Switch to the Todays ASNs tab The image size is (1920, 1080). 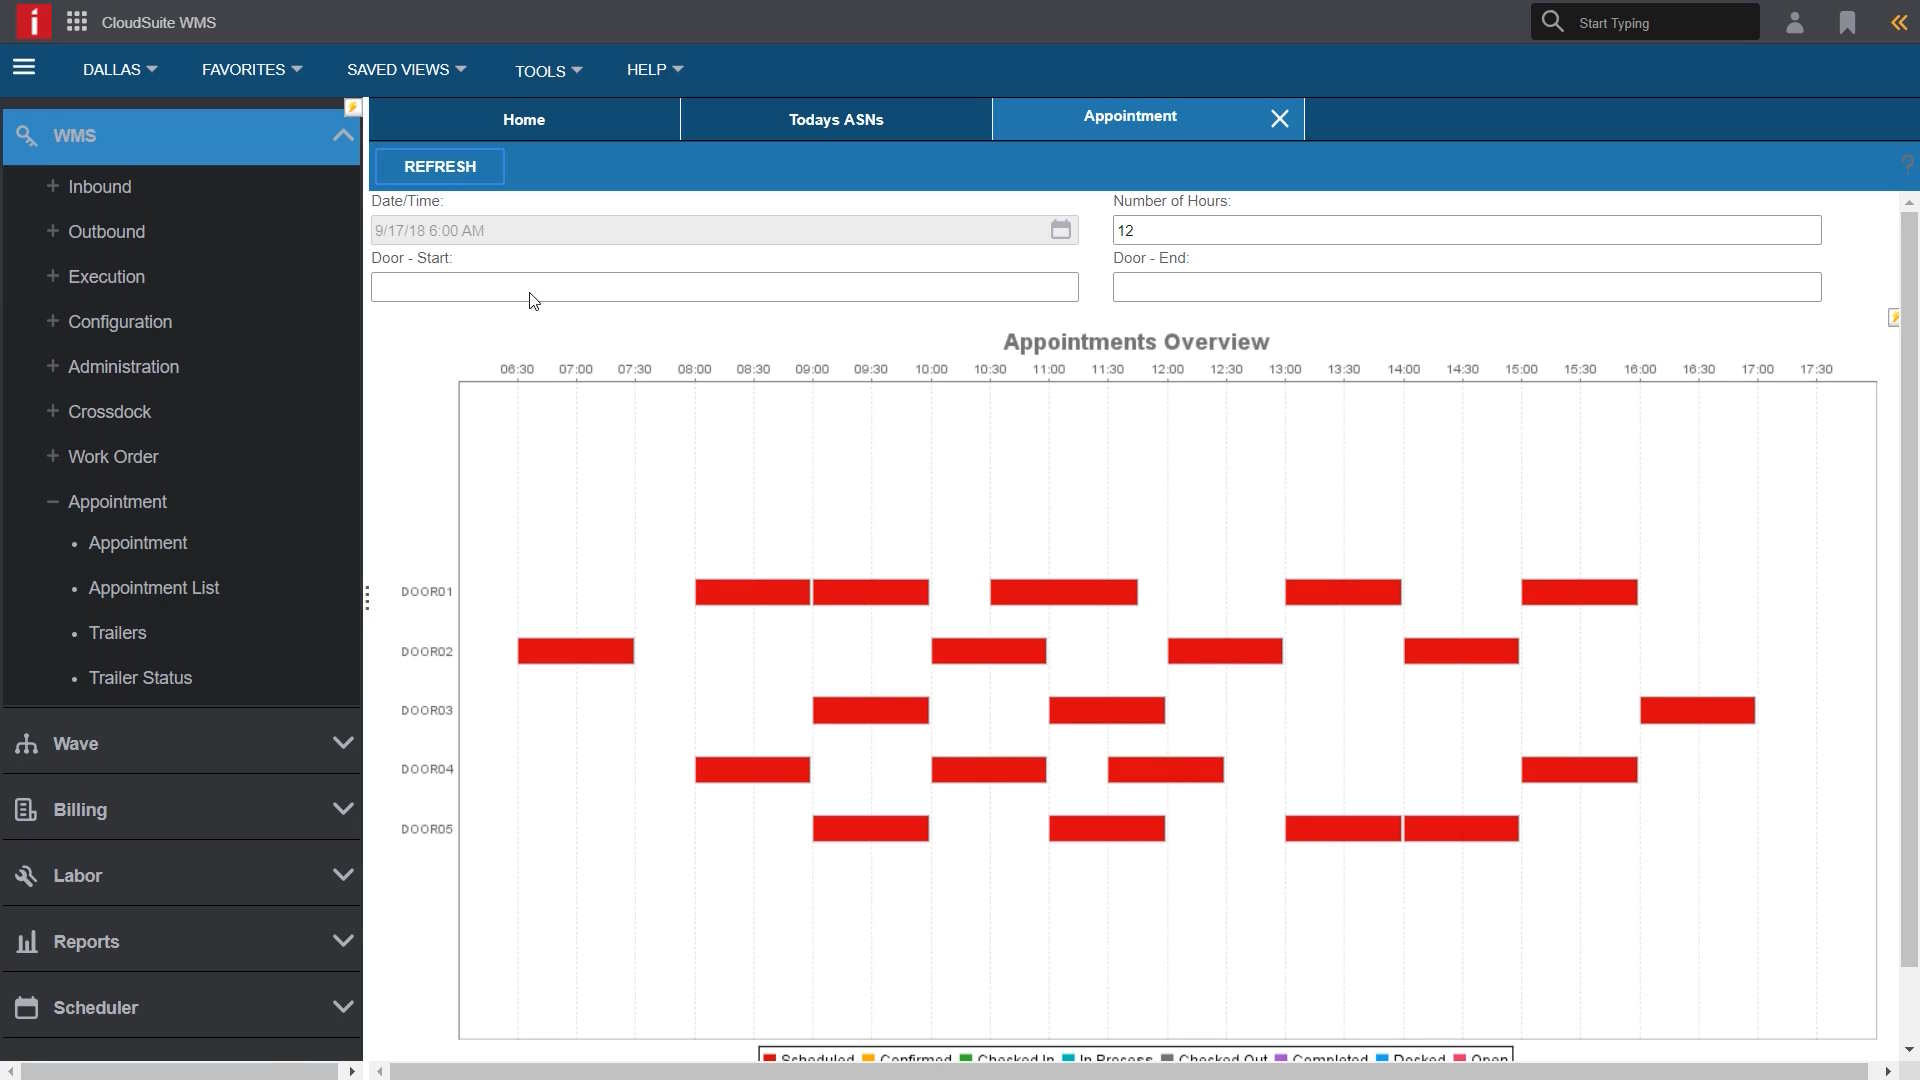click(836, 119)
